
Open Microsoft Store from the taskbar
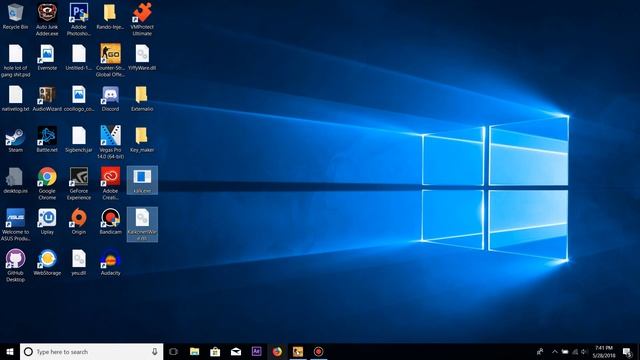coord(215,351)
